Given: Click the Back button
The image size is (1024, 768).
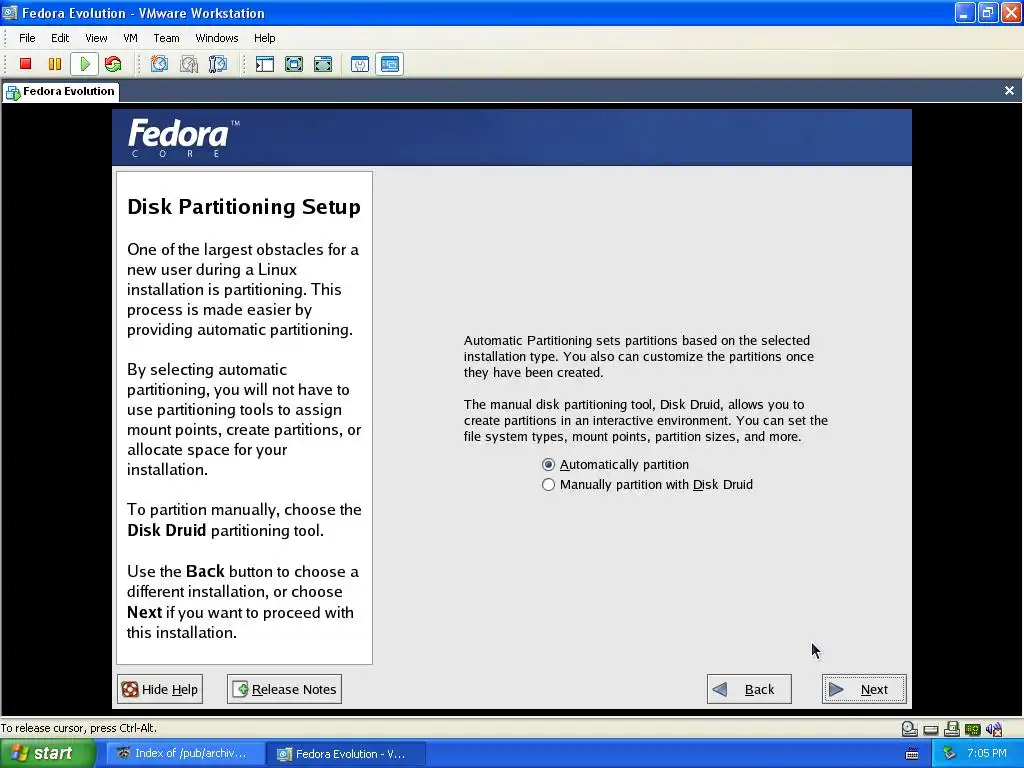Looking at the screenshot, I should [x=749, y=690].
